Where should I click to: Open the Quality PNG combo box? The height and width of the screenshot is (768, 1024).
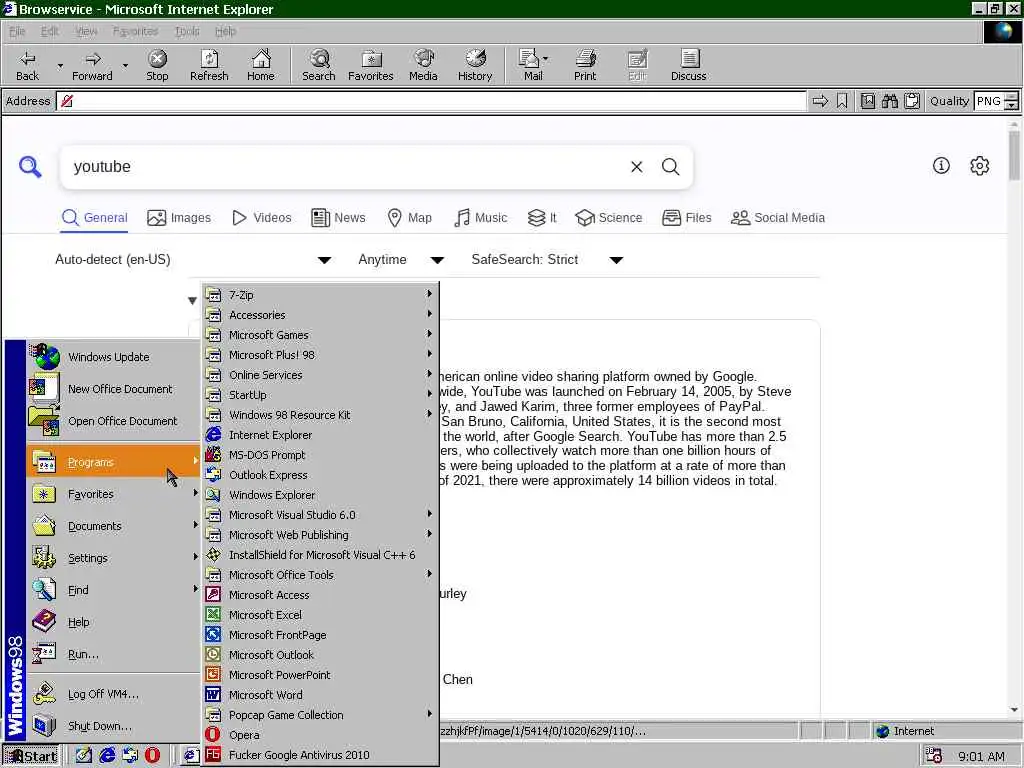click(x=996, y=101)
